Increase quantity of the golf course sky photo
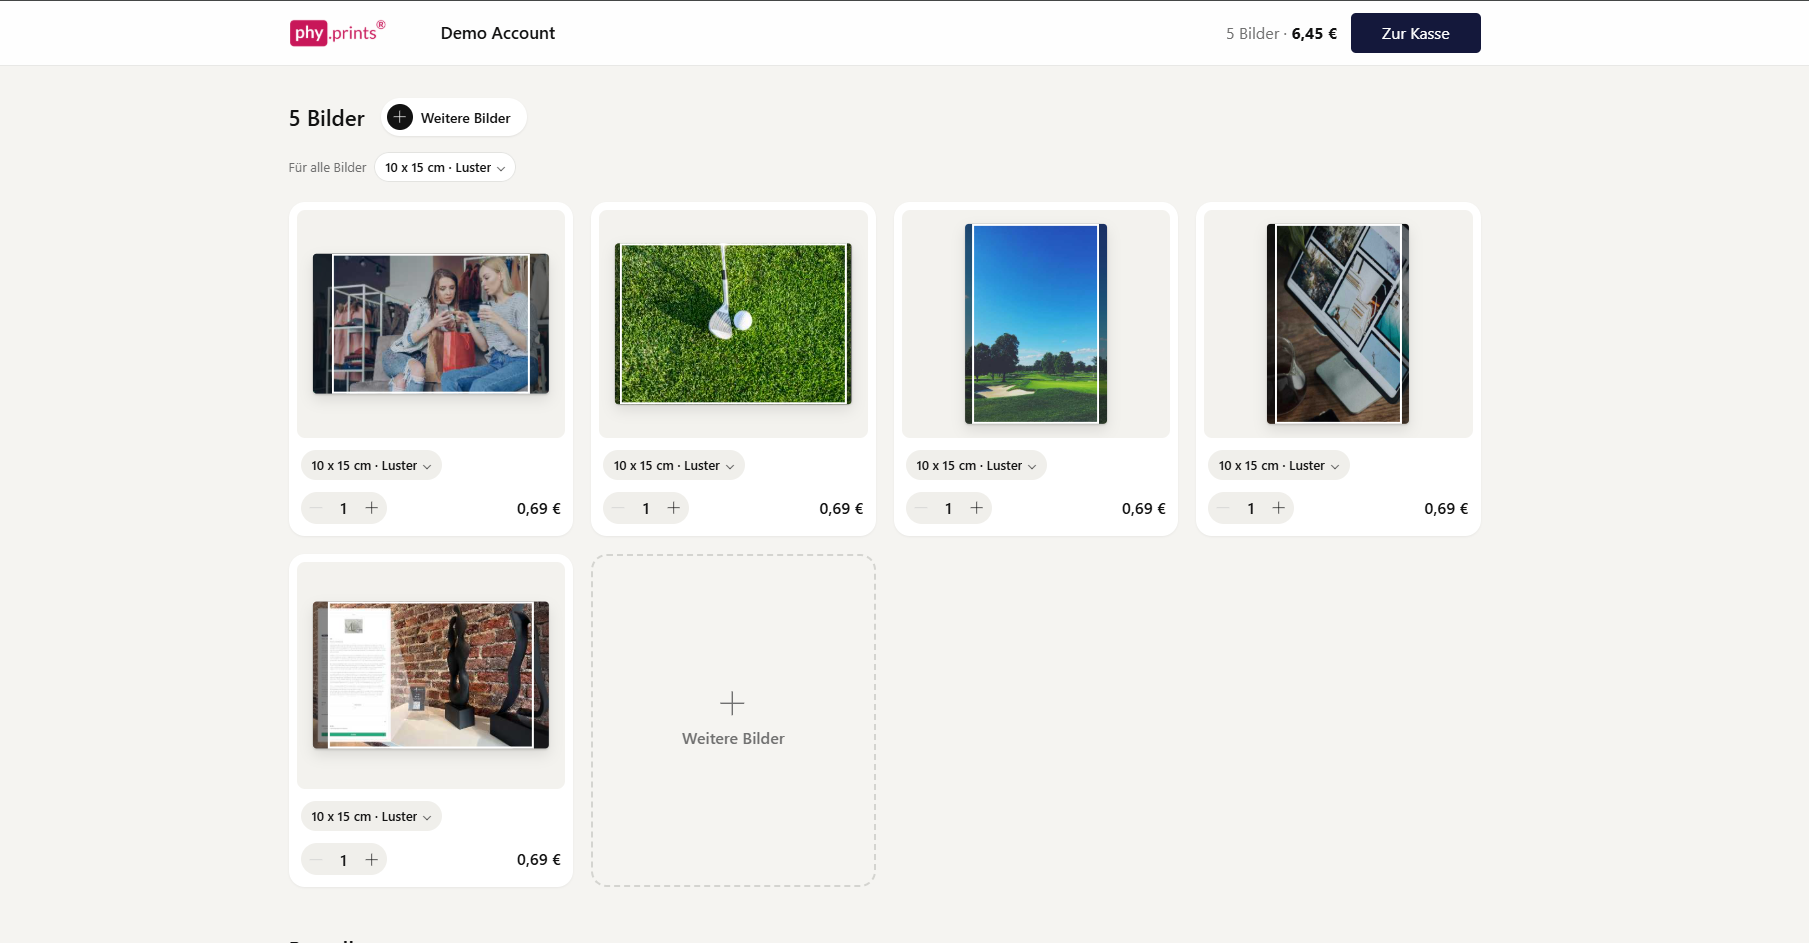 [977, 508]
